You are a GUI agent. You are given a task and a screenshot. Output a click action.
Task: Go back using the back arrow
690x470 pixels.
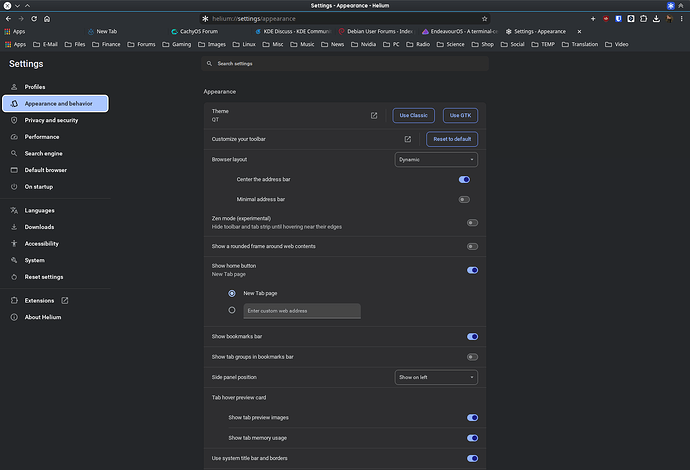(8, 18)
